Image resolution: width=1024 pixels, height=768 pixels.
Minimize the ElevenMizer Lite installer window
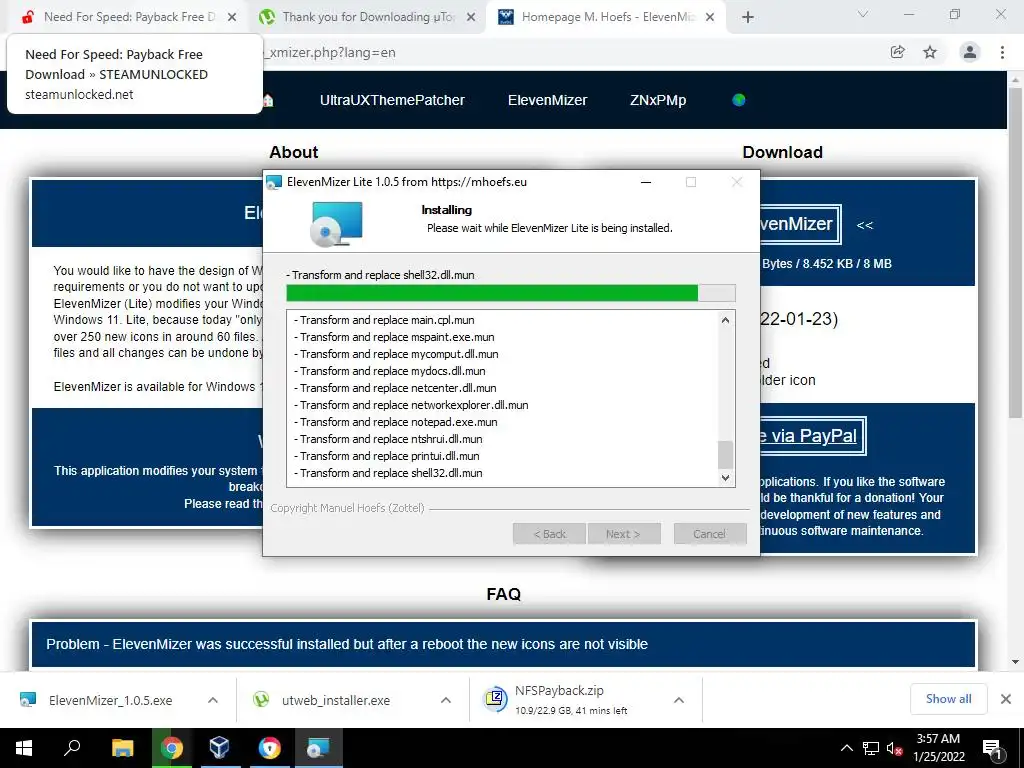pos(646,182)
